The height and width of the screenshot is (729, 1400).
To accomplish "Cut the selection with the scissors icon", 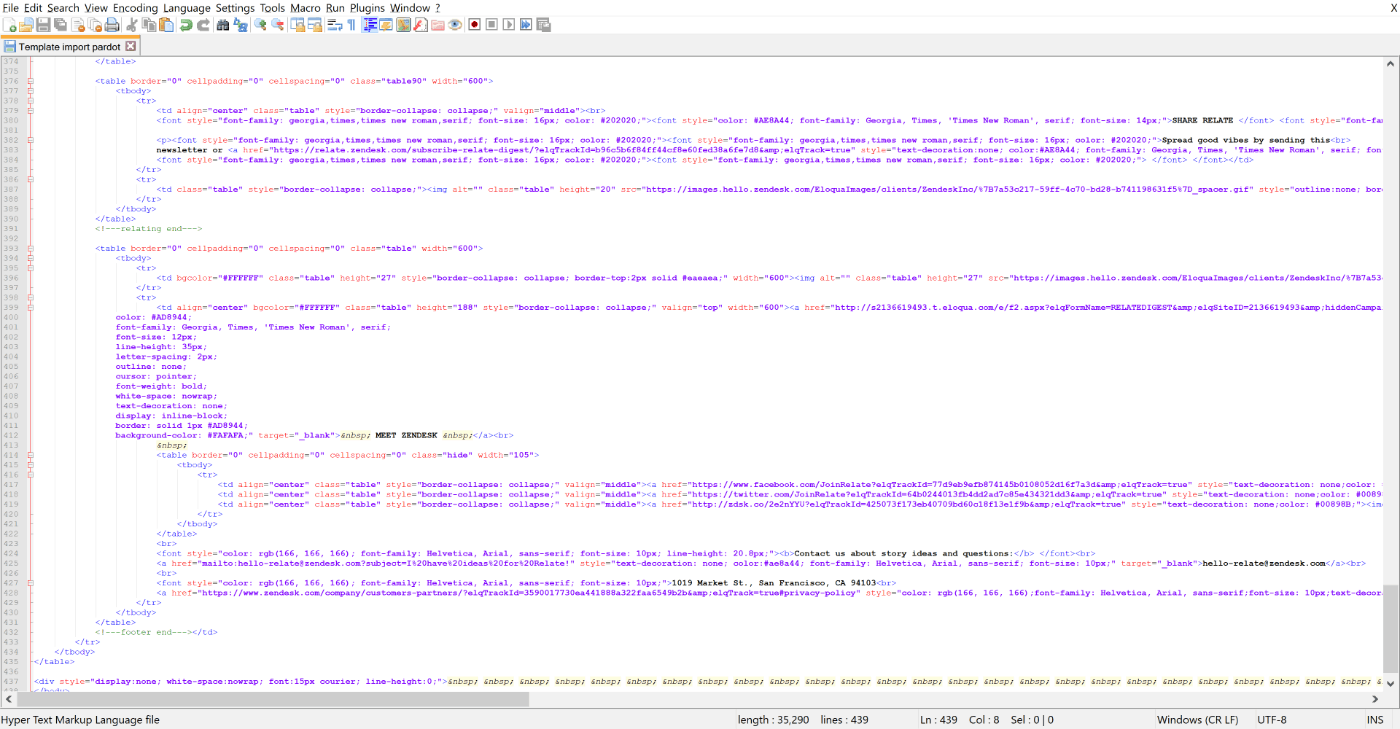I will pyautogui.click(x=130, y=24).
